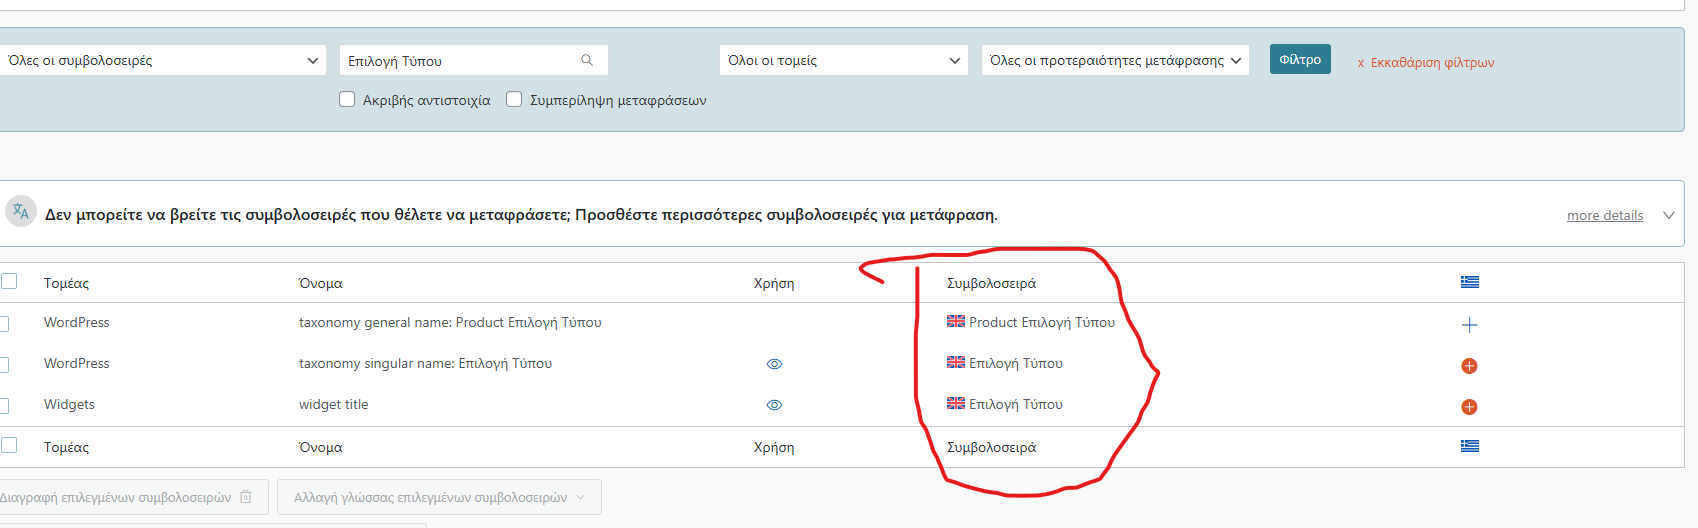Click the Φίλτρο button
1698x528 pixels.
[x=1300, y=59]
